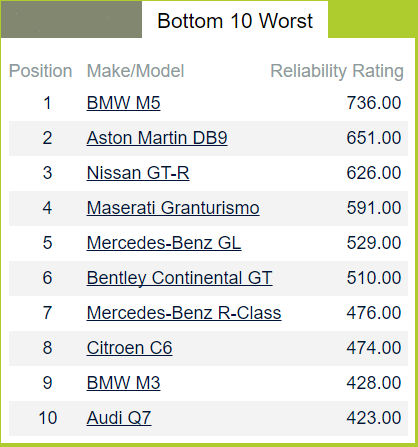418x447 pixels.
Task: Open Bentley Continental GT link
Action: 180,278
